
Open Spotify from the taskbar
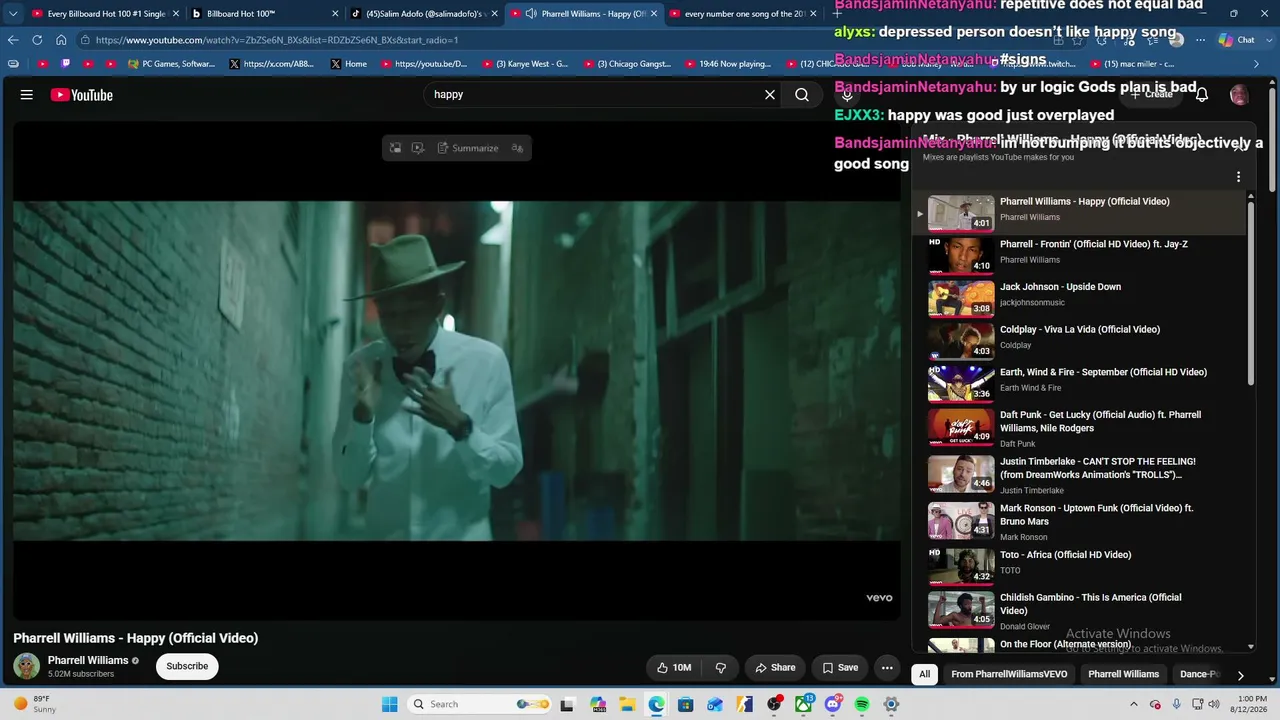(x=862, y=704)
